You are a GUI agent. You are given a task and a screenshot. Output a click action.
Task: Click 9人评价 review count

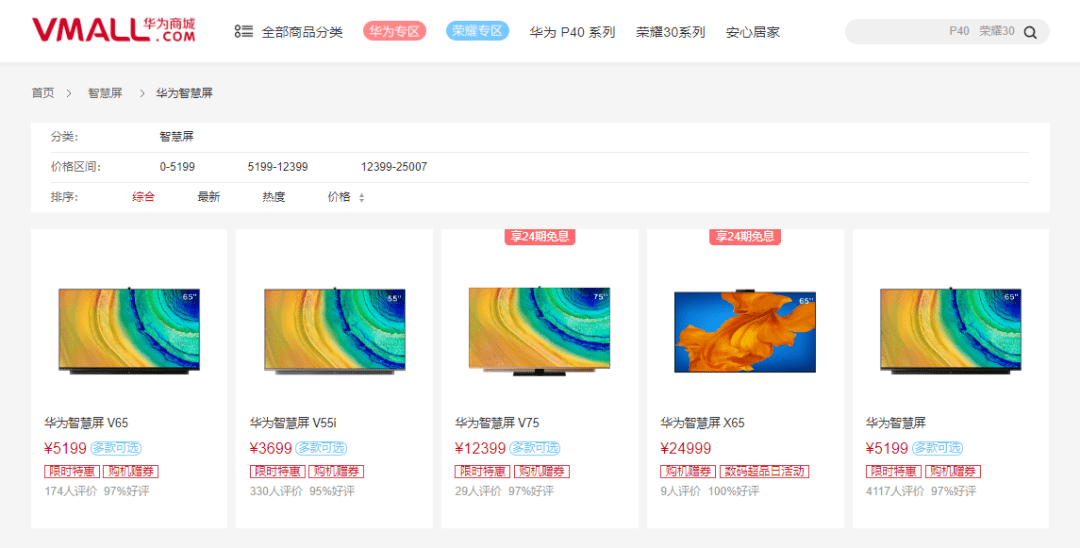[681, 492]
